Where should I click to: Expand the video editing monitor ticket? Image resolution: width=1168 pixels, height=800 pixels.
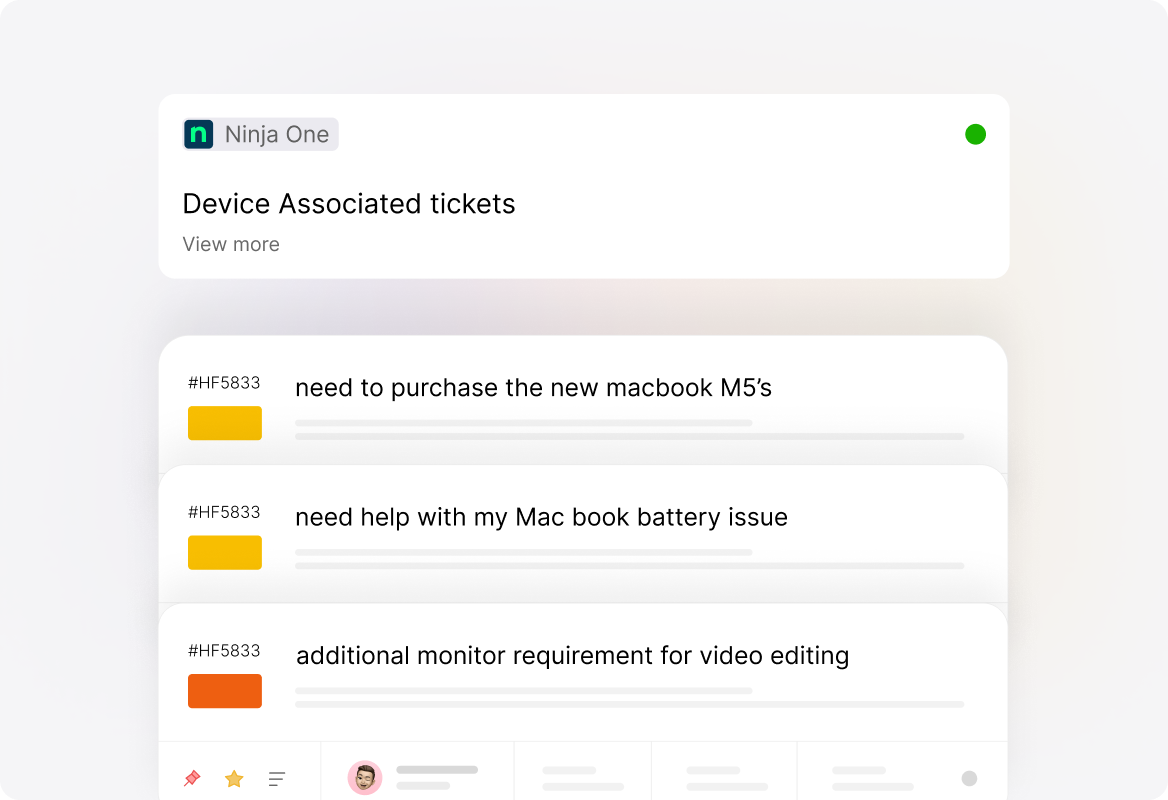point(572,656)
